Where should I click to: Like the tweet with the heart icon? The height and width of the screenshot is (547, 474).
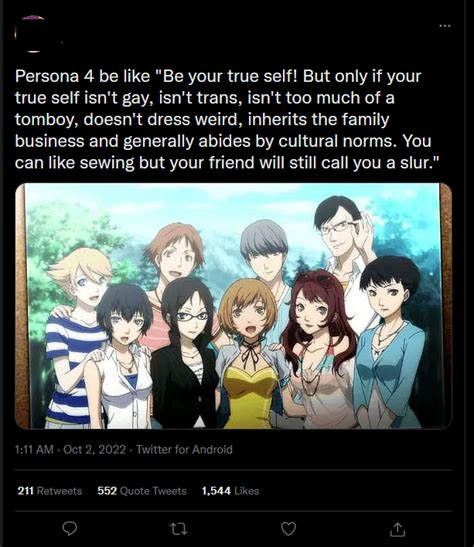coord(288,529)
